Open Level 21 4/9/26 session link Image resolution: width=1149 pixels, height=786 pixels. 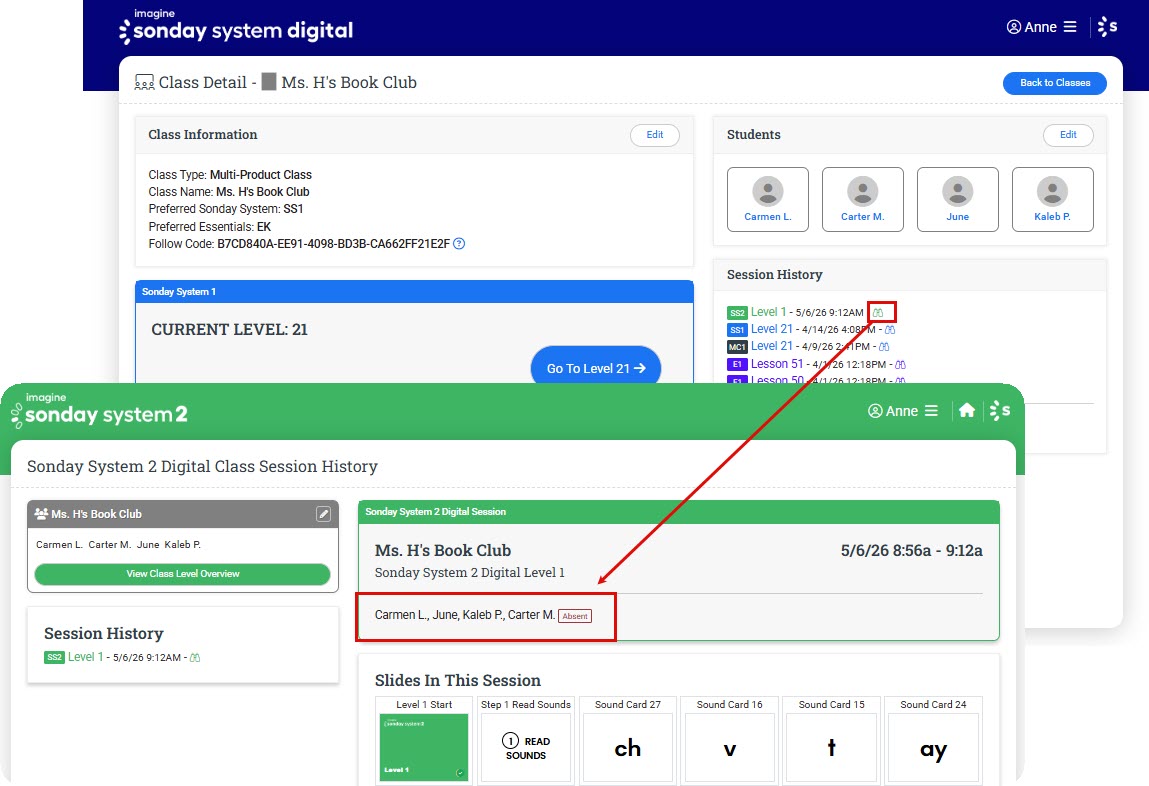(x=771, y=346)
